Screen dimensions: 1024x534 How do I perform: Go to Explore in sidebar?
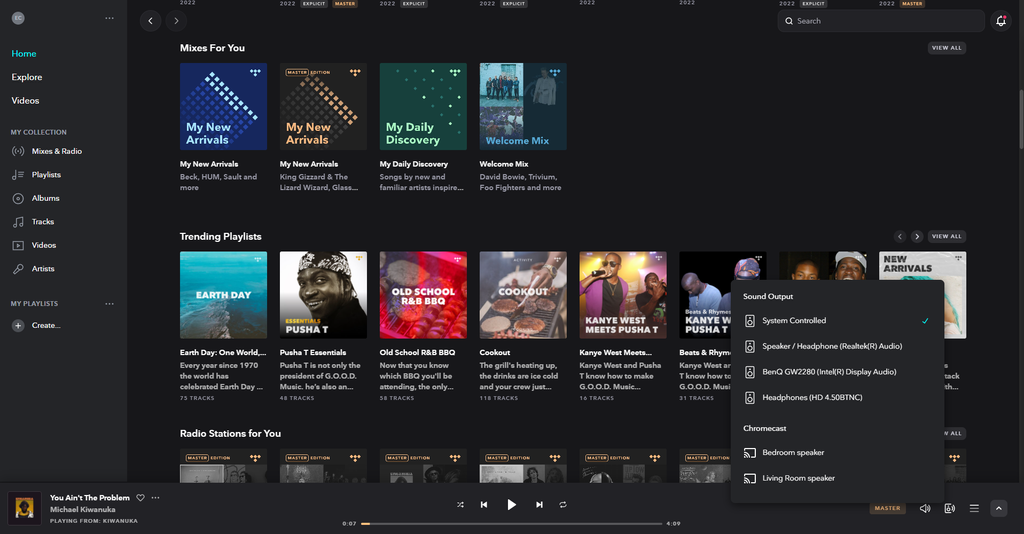point(27,77)
